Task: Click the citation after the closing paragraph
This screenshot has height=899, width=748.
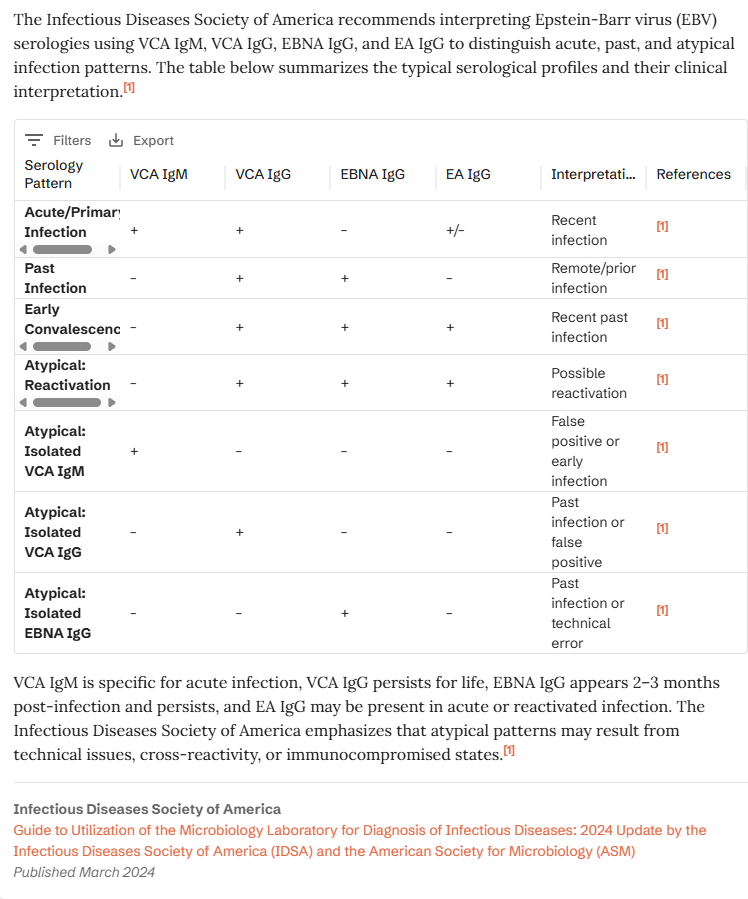Action: (509, 751)
